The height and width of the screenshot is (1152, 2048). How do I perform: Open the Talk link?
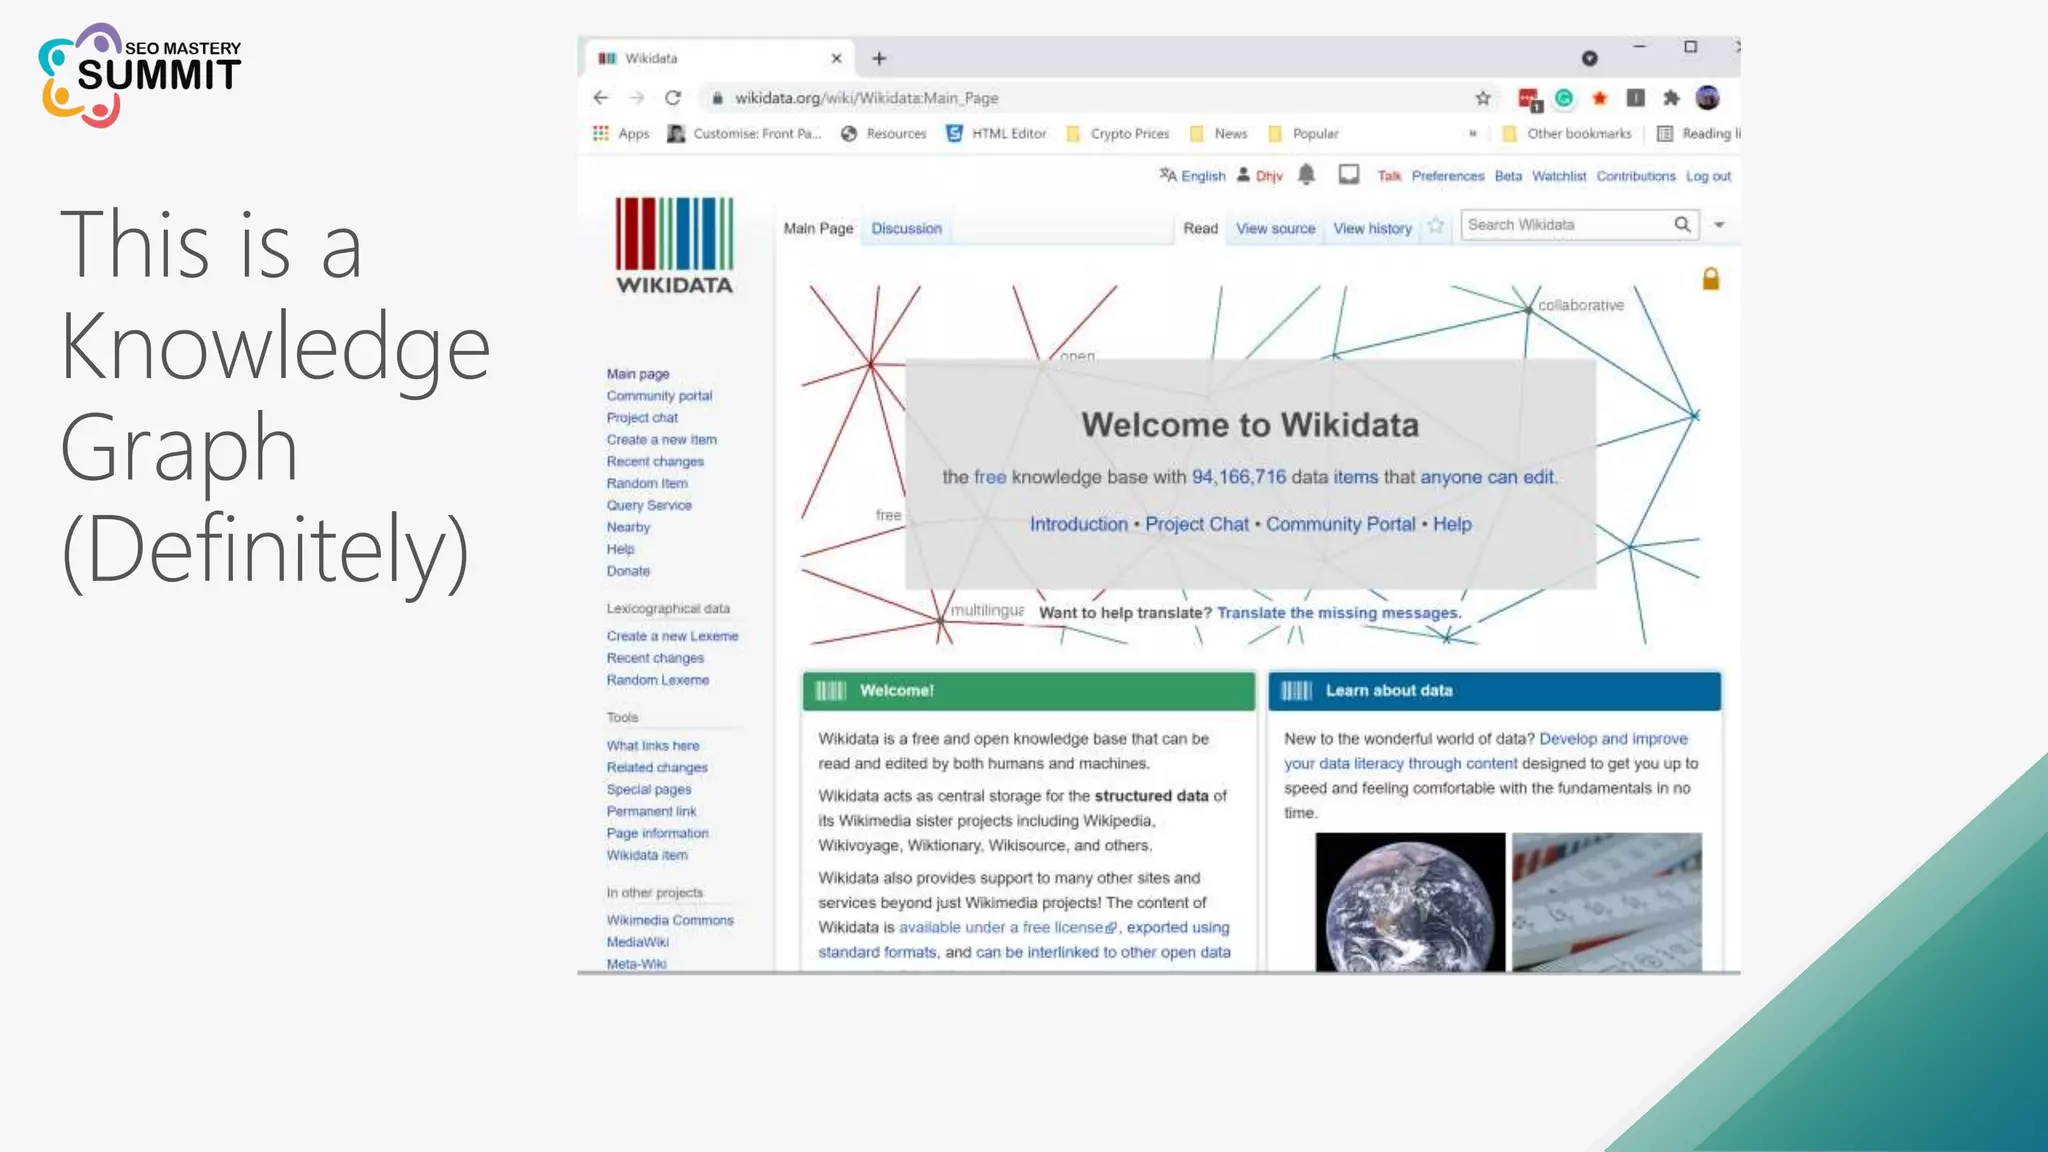click(1389, 176)
